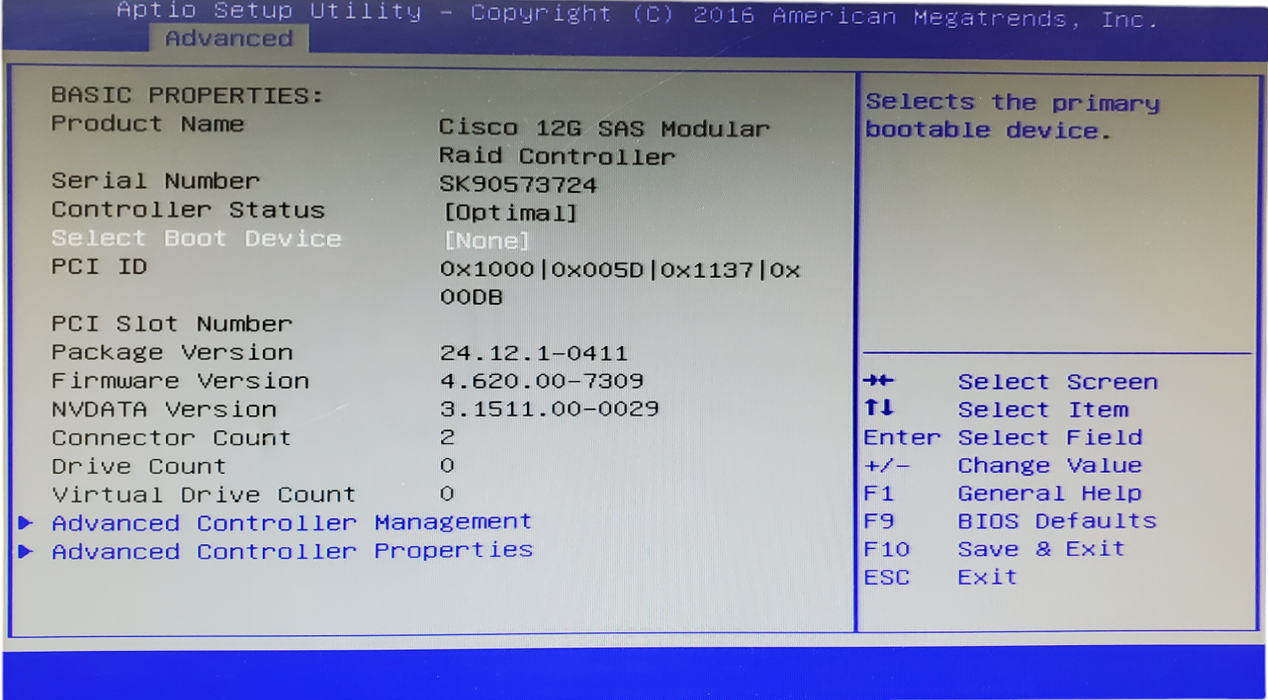Click the Aptio Setup Utility title
The height and width of the screenshot is (700, 1268).
point(268,12)
